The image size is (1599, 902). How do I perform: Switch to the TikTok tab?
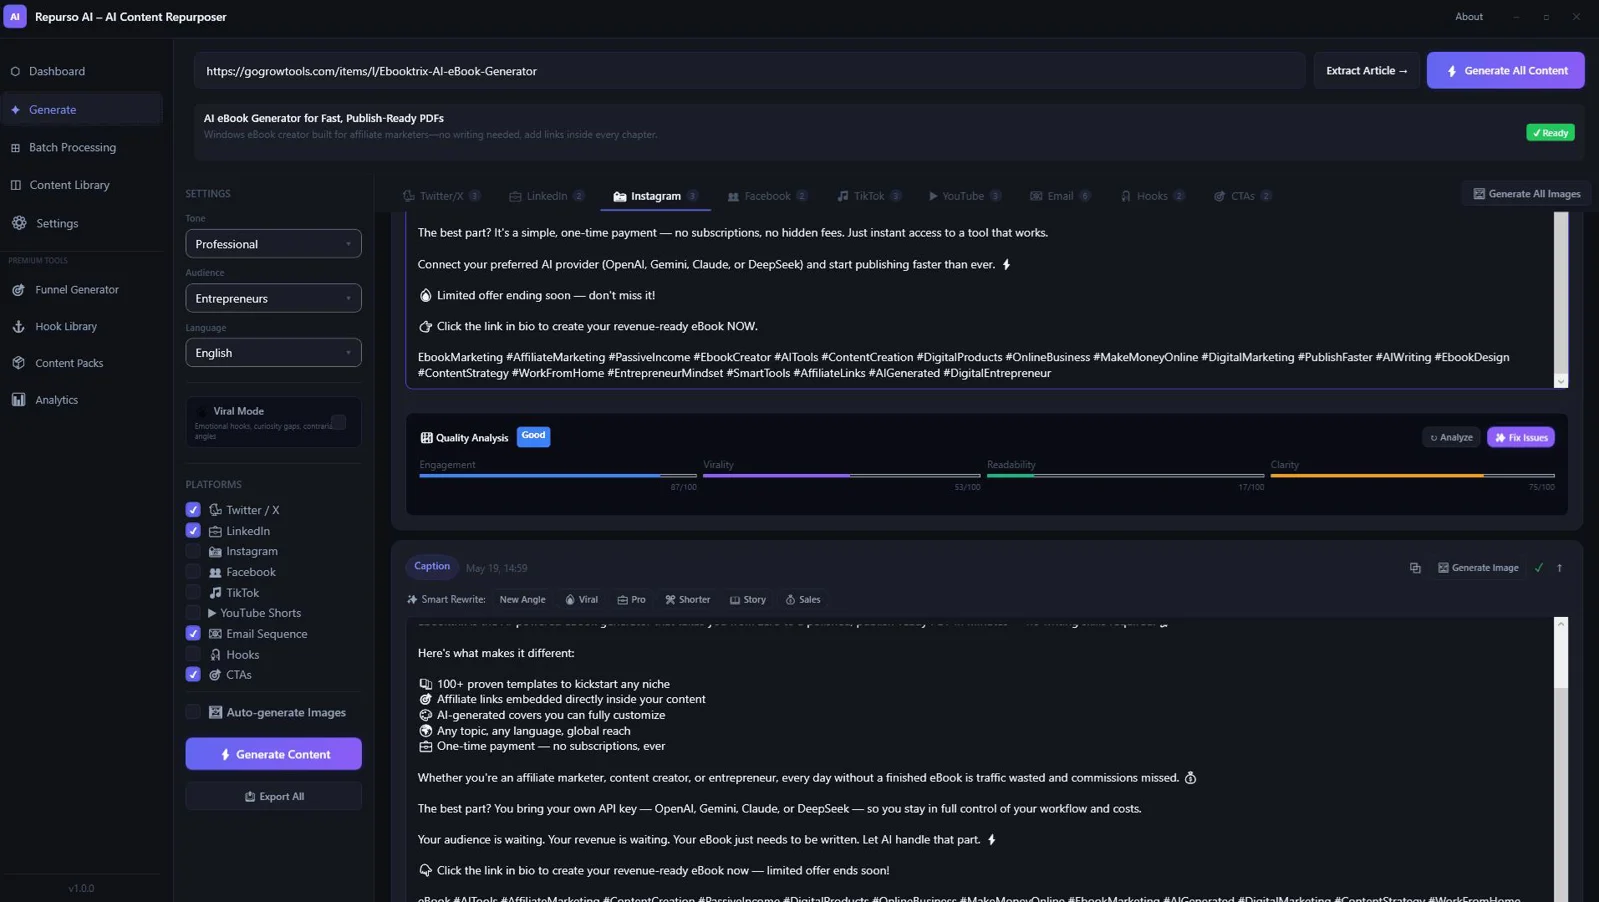coord(868,196)
